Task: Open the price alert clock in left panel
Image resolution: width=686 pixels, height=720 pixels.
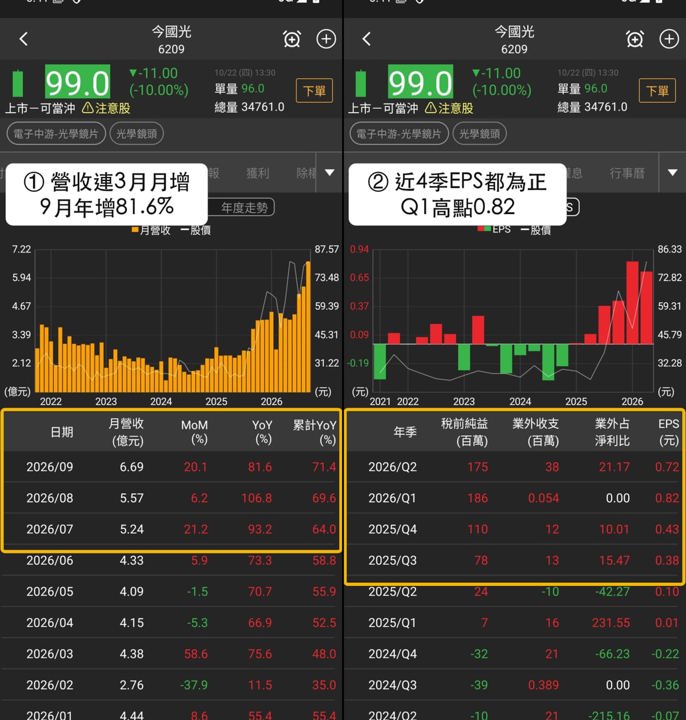Action: [292, 39]
